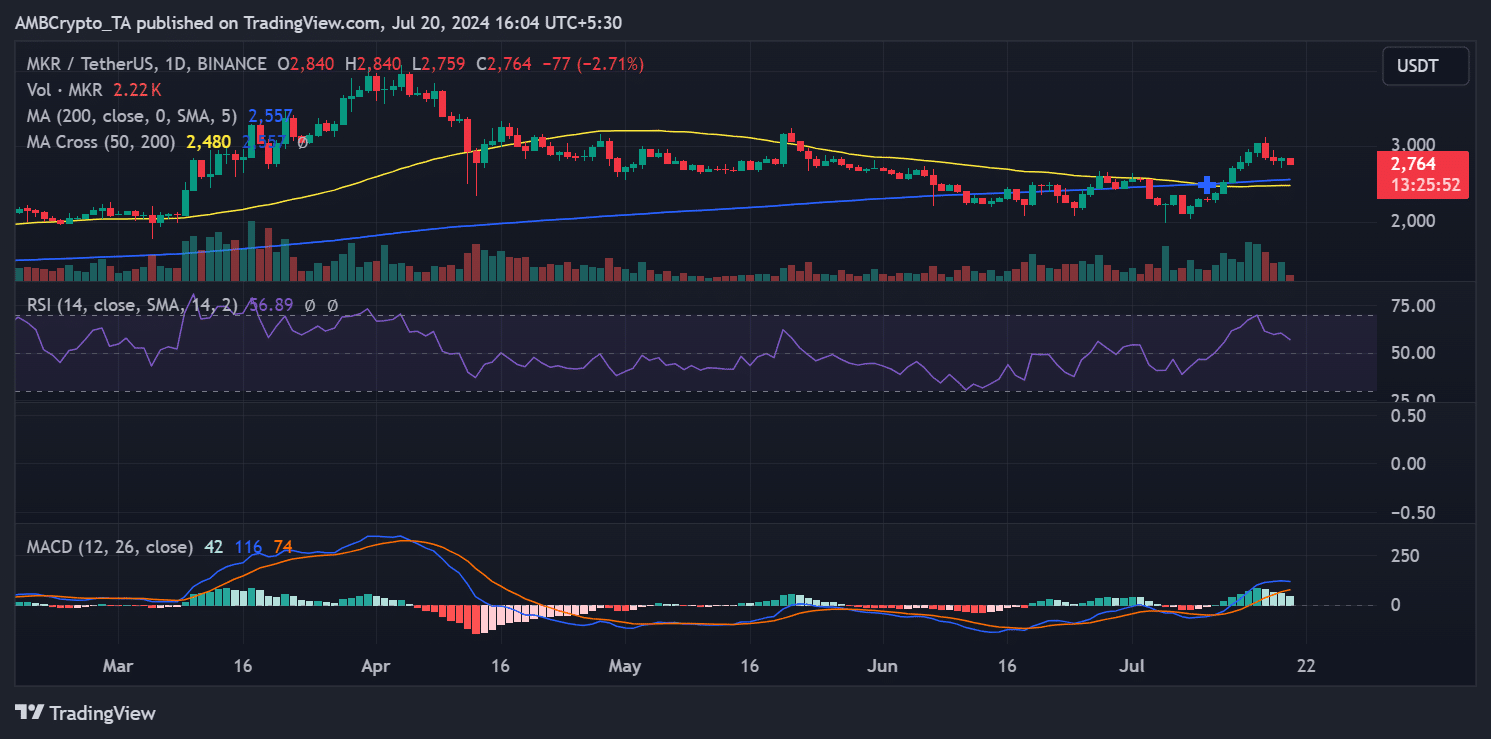This screenshot has width=1491, height=739.
Task: Click the 50.00 RSI axis label
Action: [1412, 353]
